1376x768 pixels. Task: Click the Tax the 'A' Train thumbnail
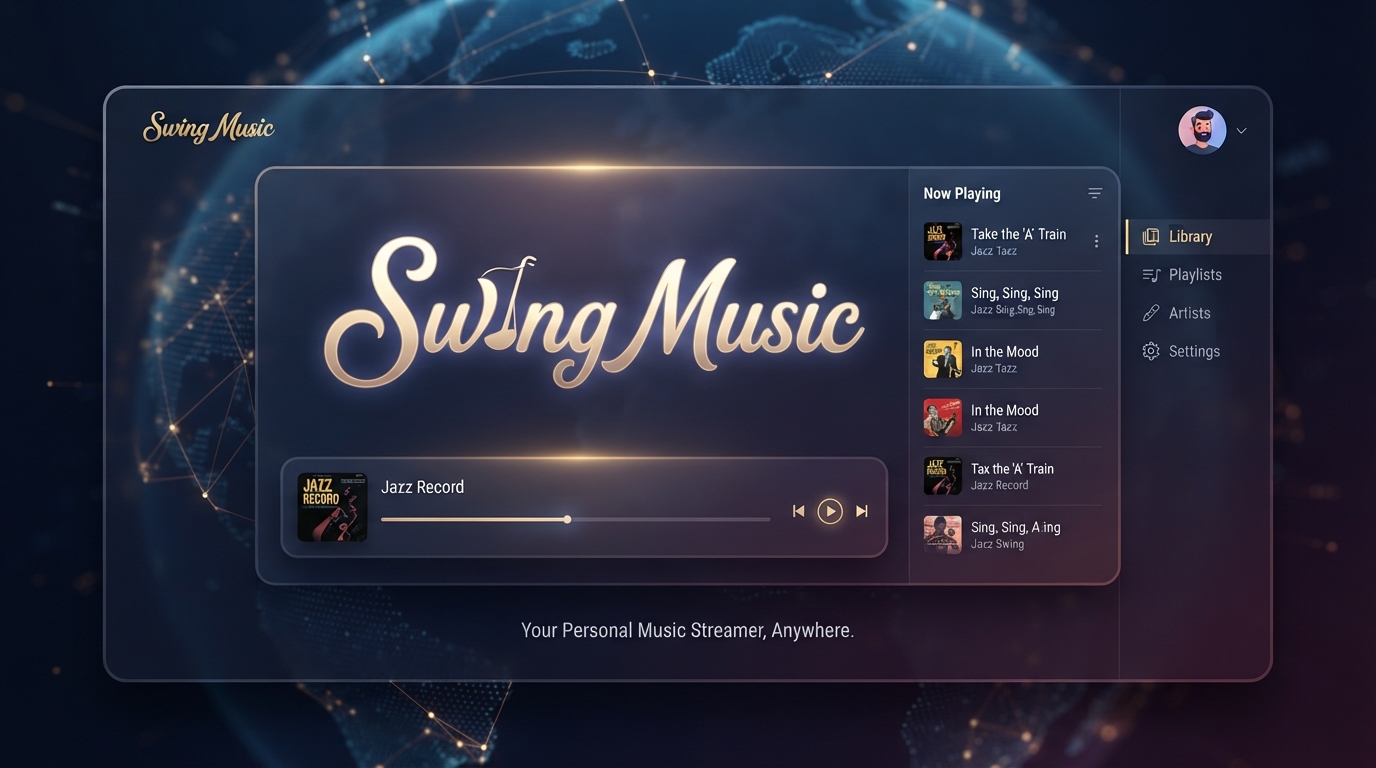coord(942,476)
